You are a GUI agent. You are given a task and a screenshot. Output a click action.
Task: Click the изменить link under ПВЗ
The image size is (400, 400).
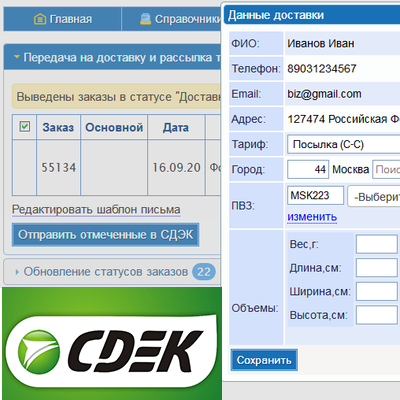[312, 217]
